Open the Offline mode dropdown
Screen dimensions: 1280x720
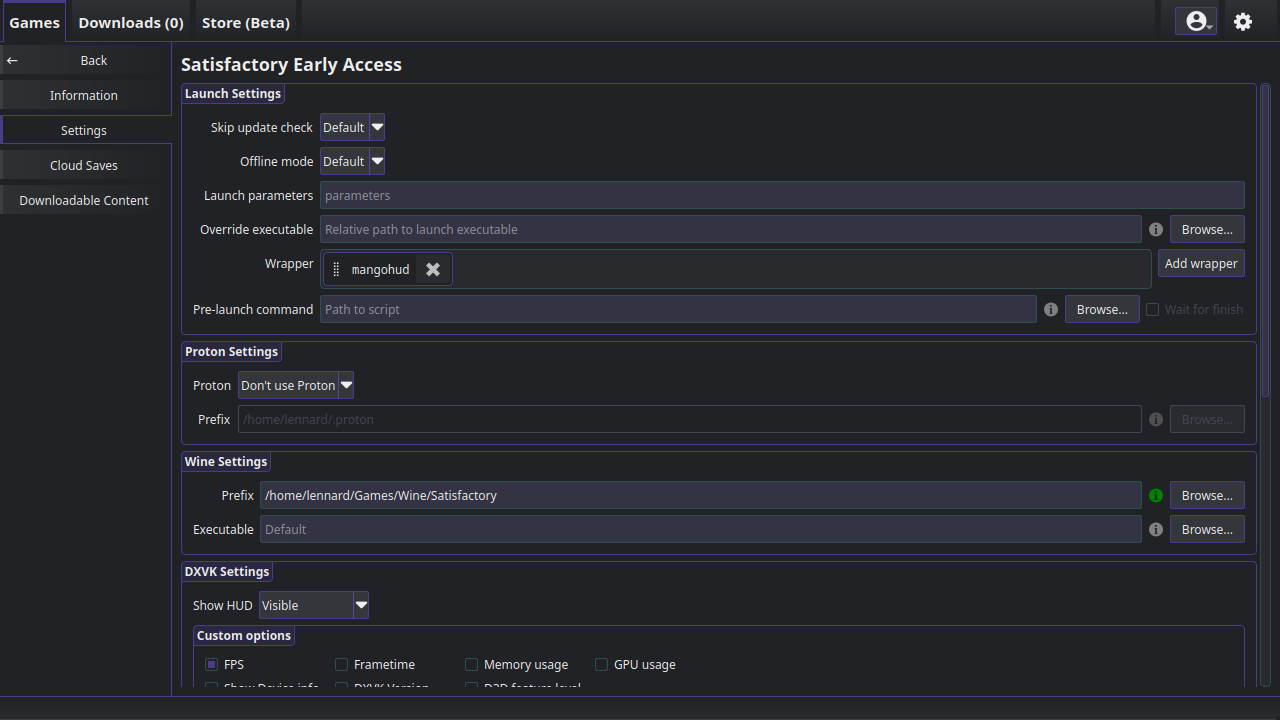point(352,161)
